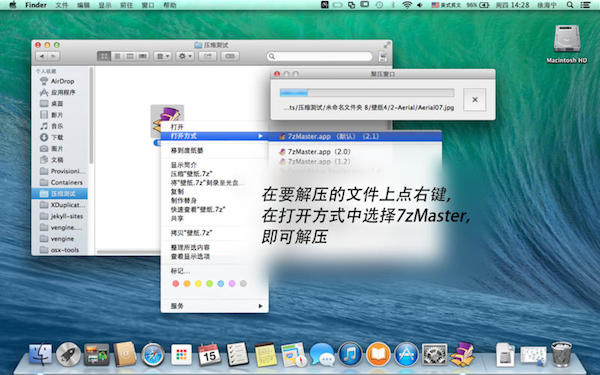600x375 pixels.
Task: Launch Safari compass icon in Dock
Action: tap(153, 355)
